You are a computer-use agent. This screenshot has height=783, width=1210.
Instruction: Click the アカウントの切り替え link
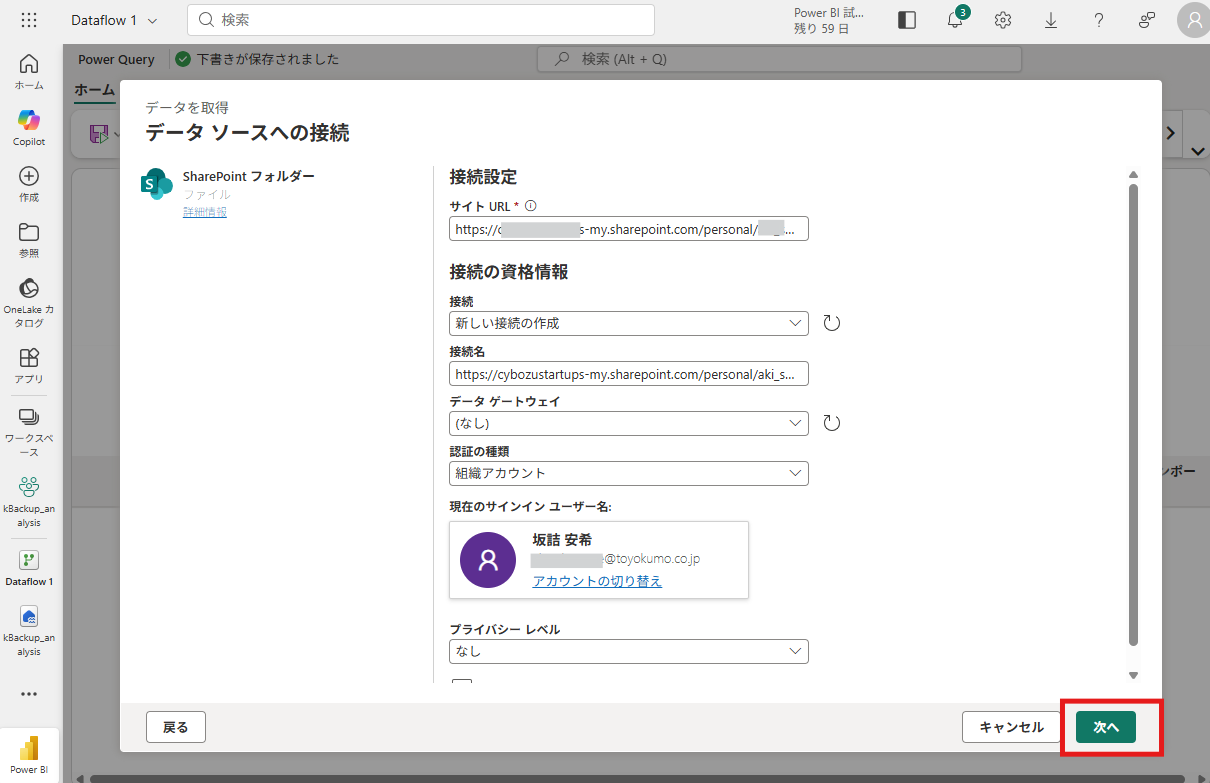tap(597, 581)
